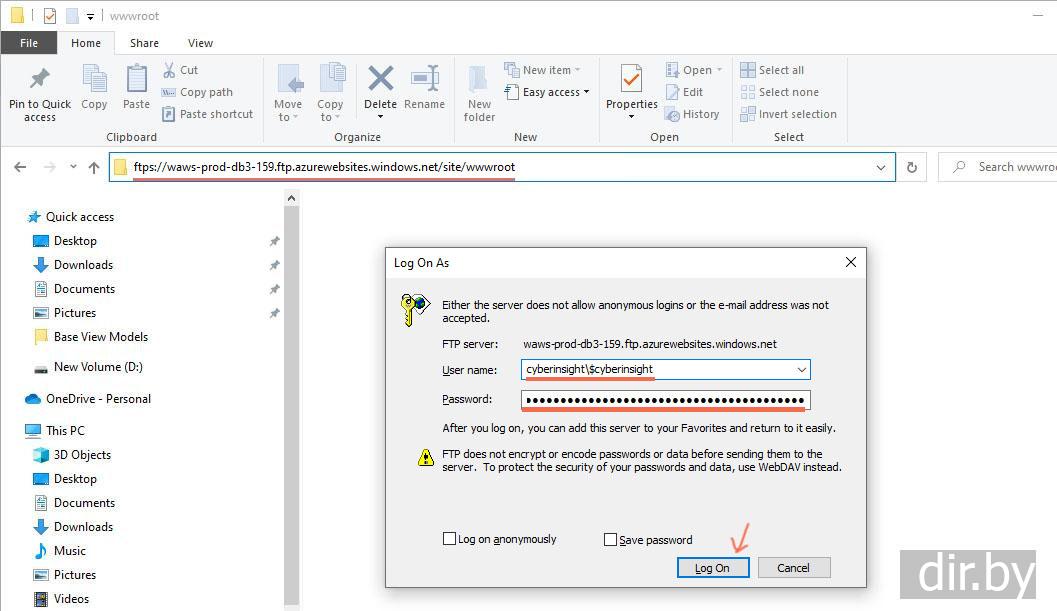Navigate up one folder level
The image size is (1057, 611).
pyautogui.click(x=94, y=168)
